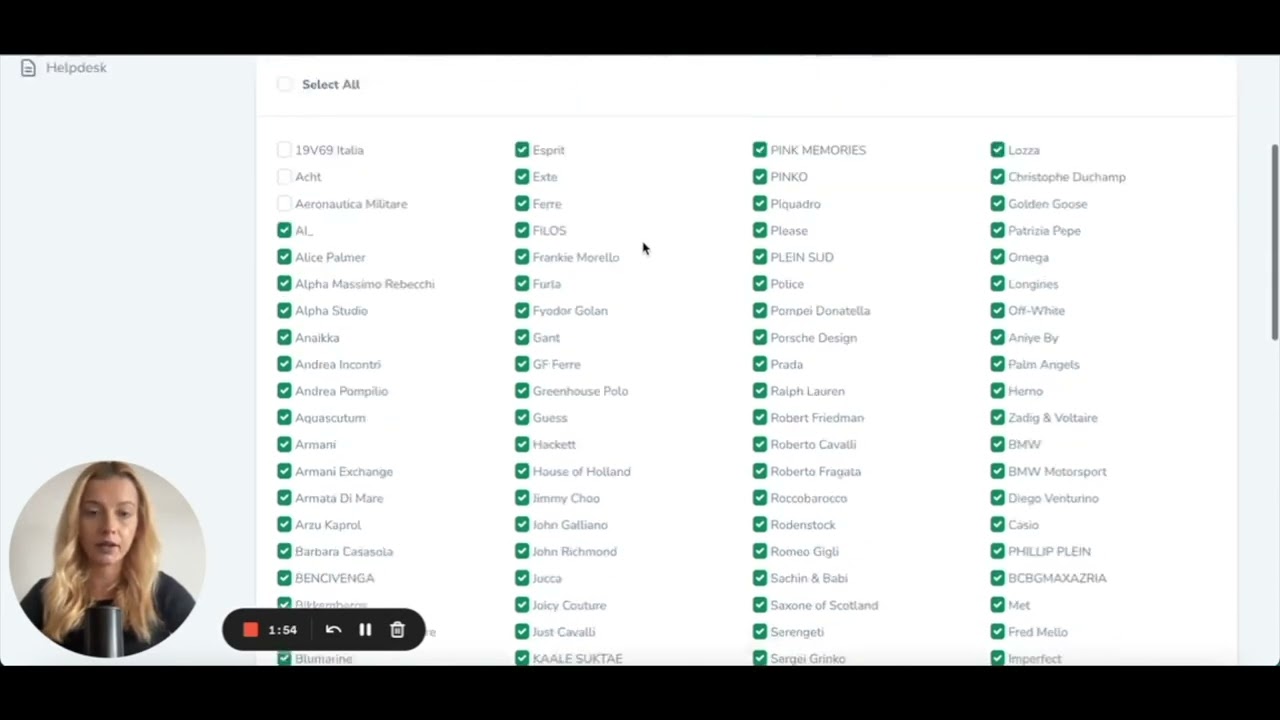Check the Acht brand checkbox
1280x720 pixels.
pyautogui.click(x=284, y=177)
